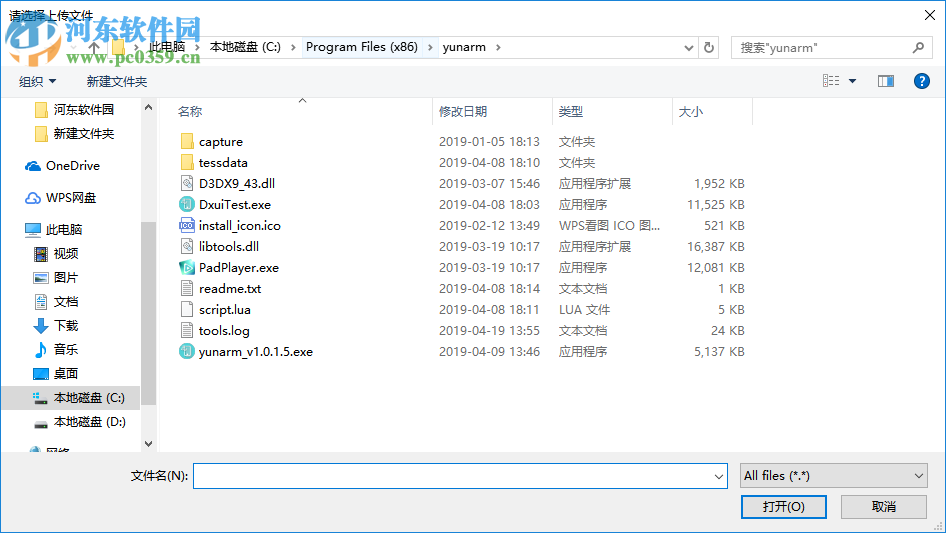Select D3DX9_43.dll file icon
This screenshot has width=946, height=533.
click(x=187, y=184)
